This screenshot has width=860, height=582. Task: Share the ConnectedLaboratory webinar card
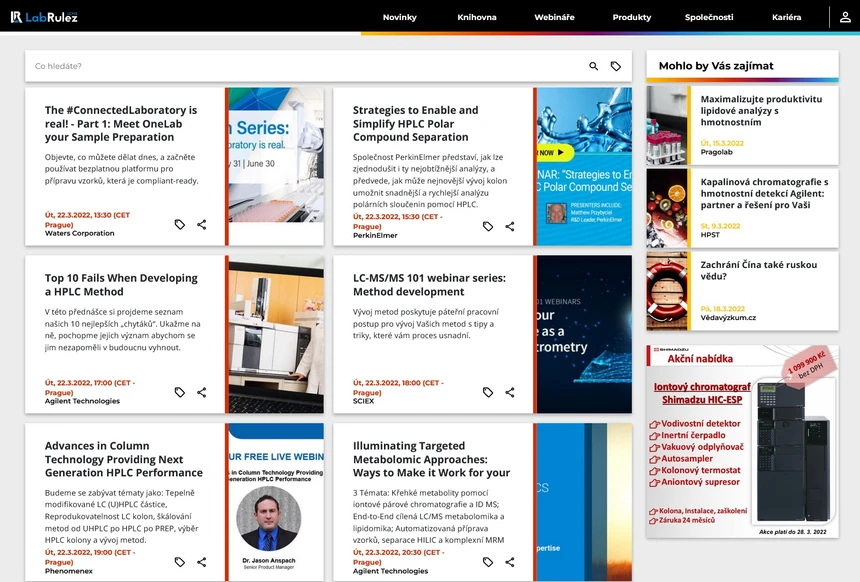202,224
